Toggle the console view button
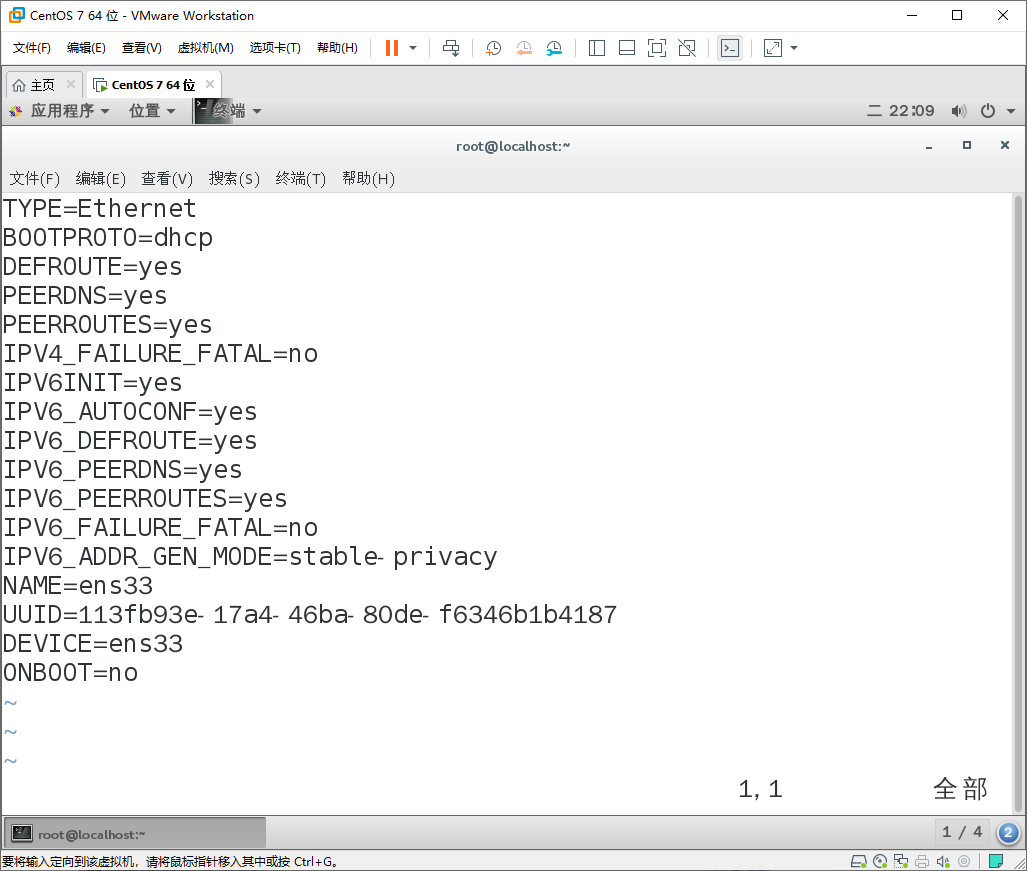1027x871 pixels. pos(730,48)
